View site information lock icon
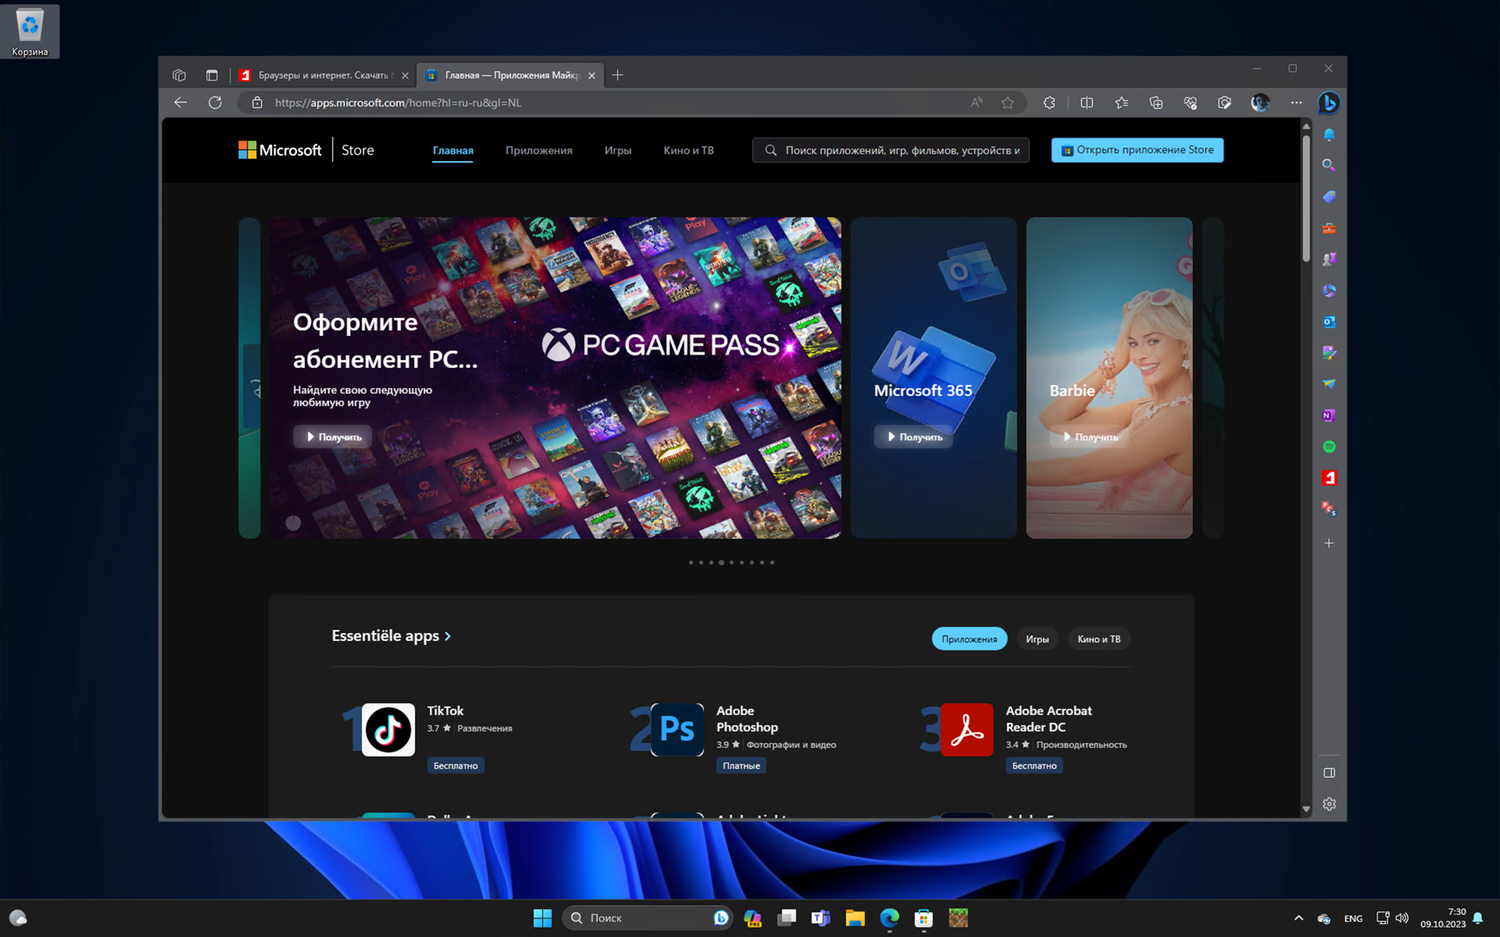Viewport: 1500px width, 937px height. pyautogui.click(x=257, y=102)
